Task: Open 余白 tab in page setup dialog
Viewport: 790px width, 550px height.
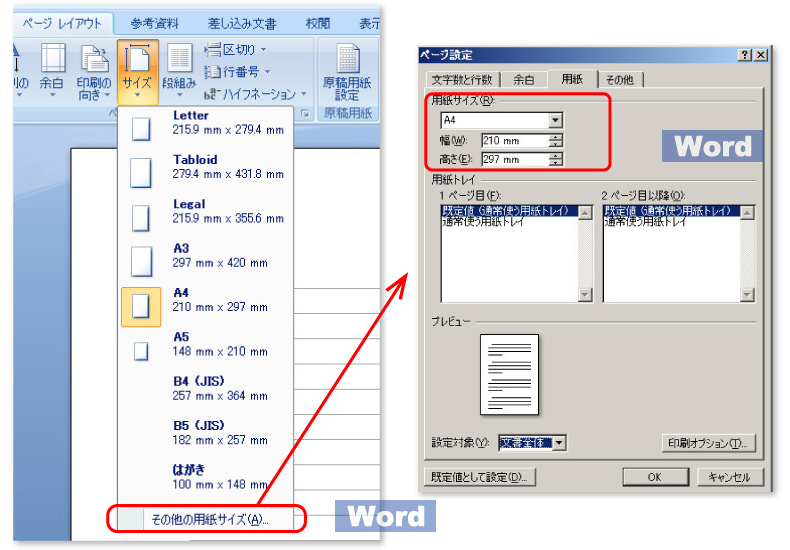Action: pyautogui.click(x=524, y=80)
